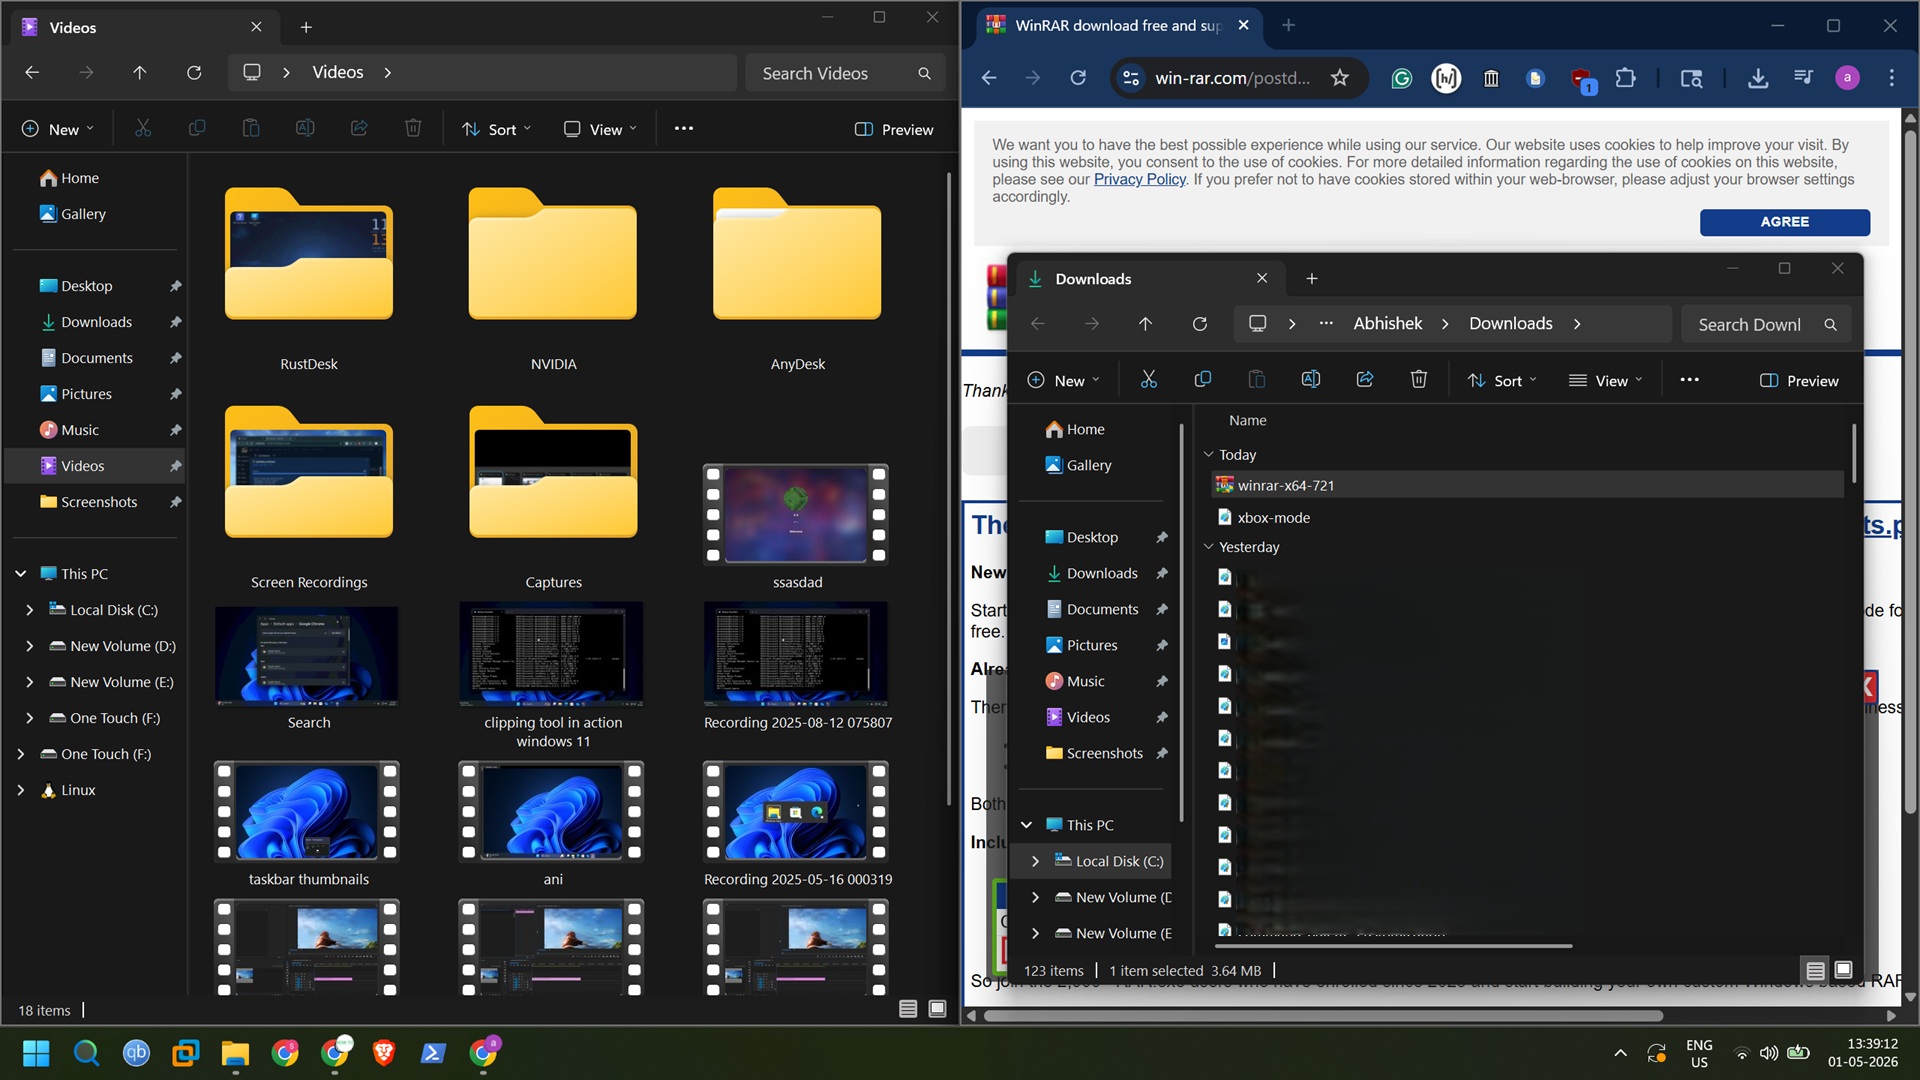Image resolution: width=1920 pixels, height=1080 pixels.
Task: Reload the Chrome page
Action: [1078, 78]
